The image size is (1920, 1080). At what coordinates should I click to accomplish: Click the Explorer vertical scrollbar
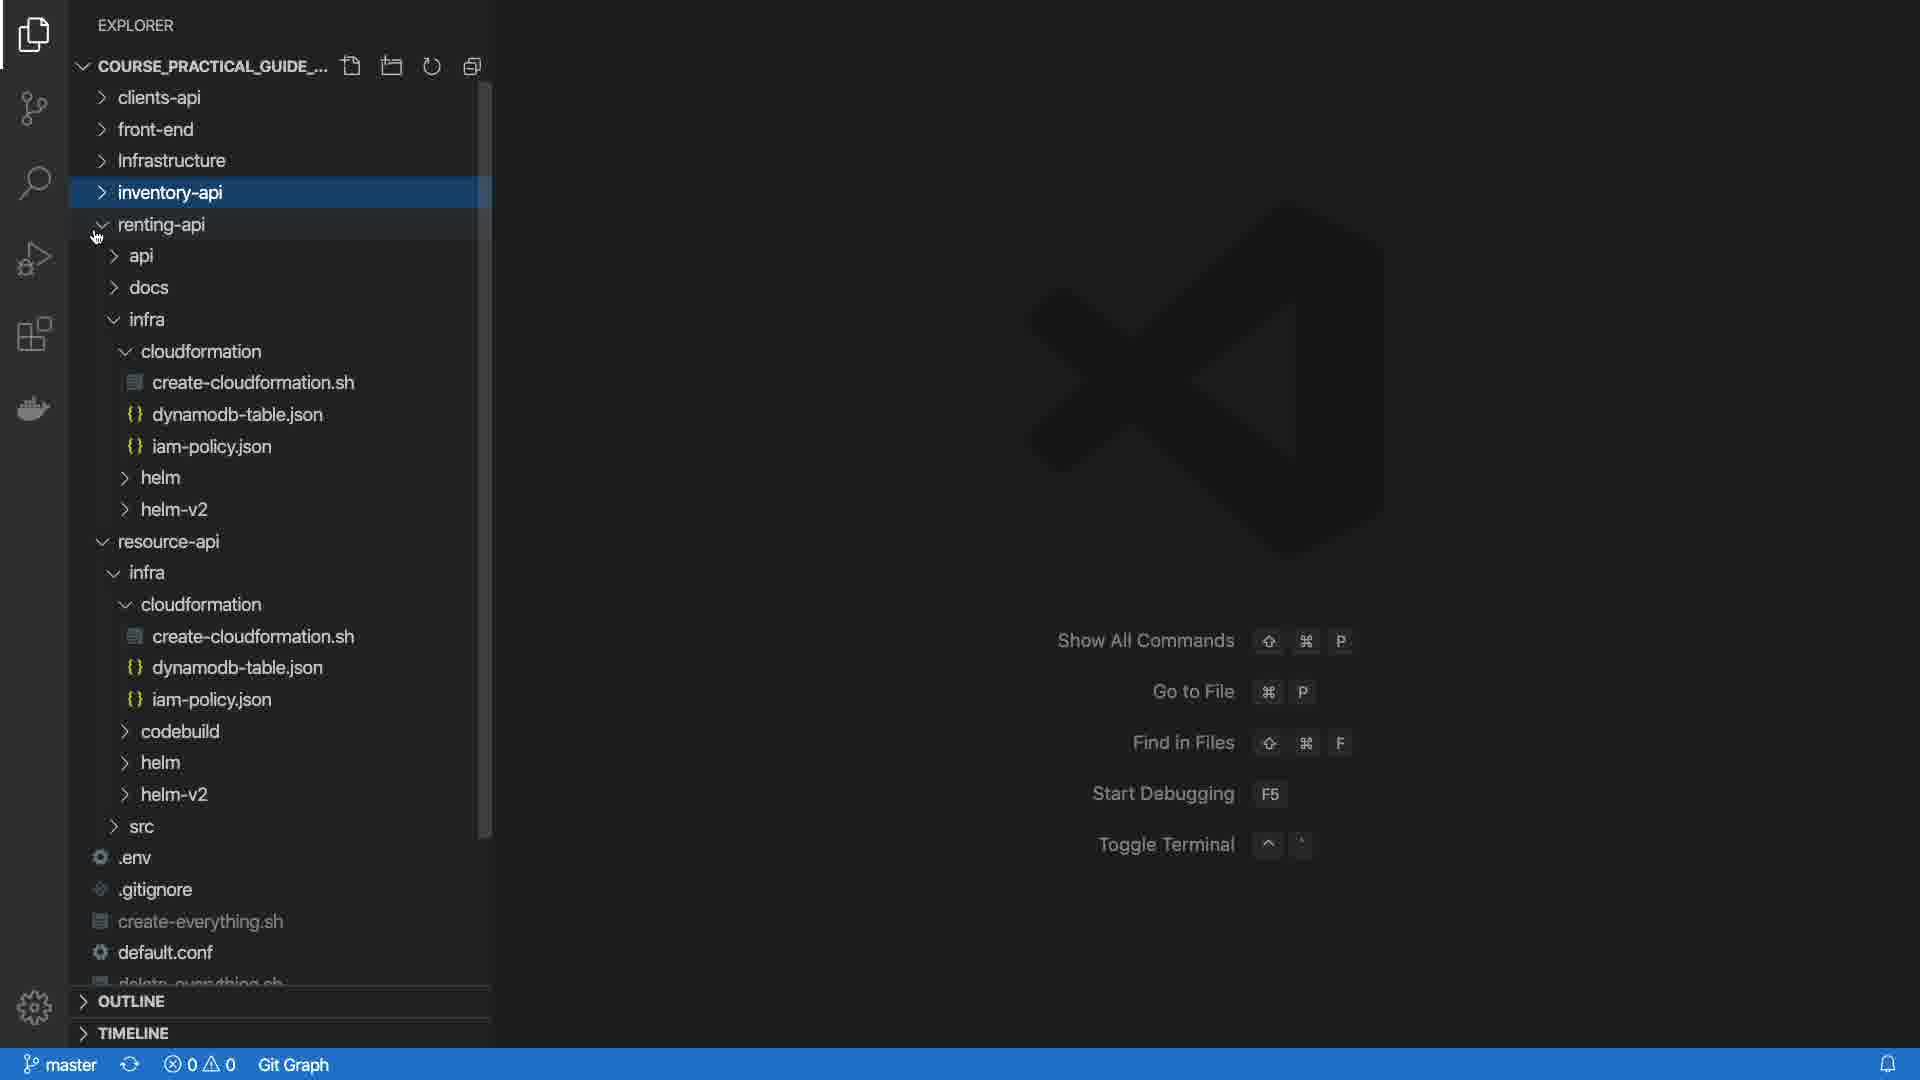pyautogui.click(x=485, y=460)
